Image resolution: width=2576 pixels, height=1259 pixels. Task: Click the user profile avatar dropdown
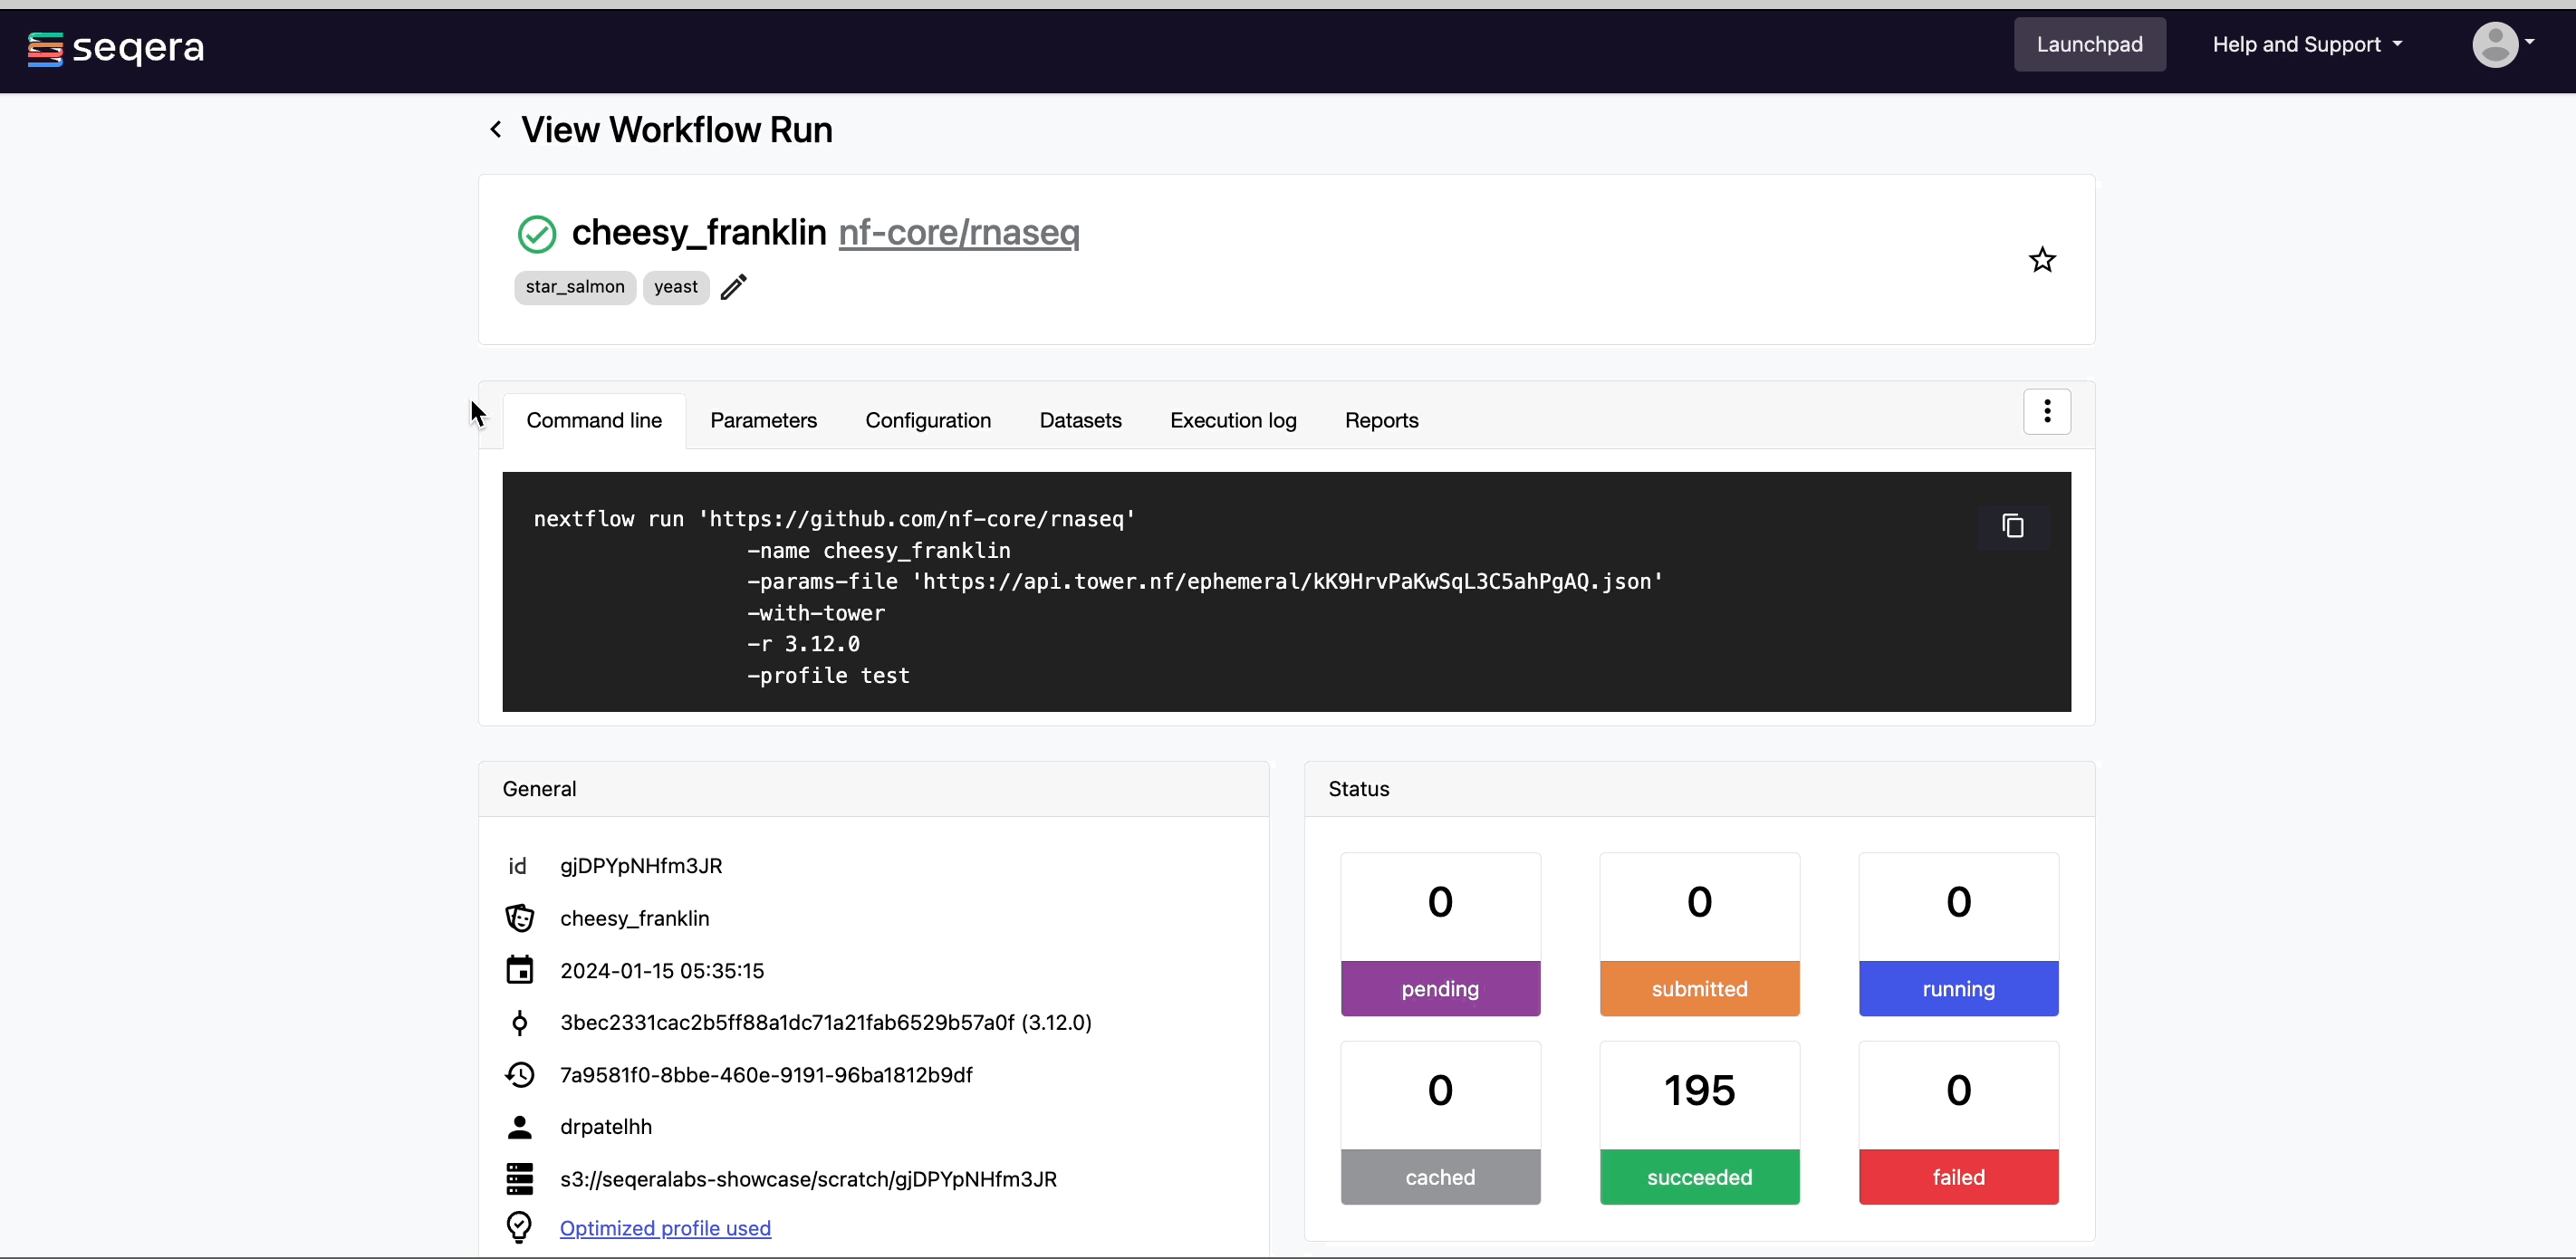2502,44
